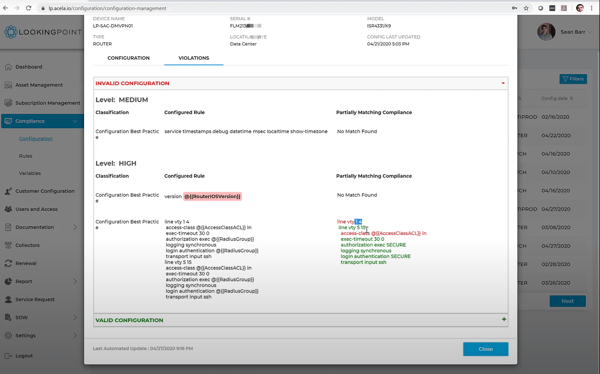This screenshot has height=374, width=600.
Task: Click the Users and Access icon
Action: [x=8, y=209]
